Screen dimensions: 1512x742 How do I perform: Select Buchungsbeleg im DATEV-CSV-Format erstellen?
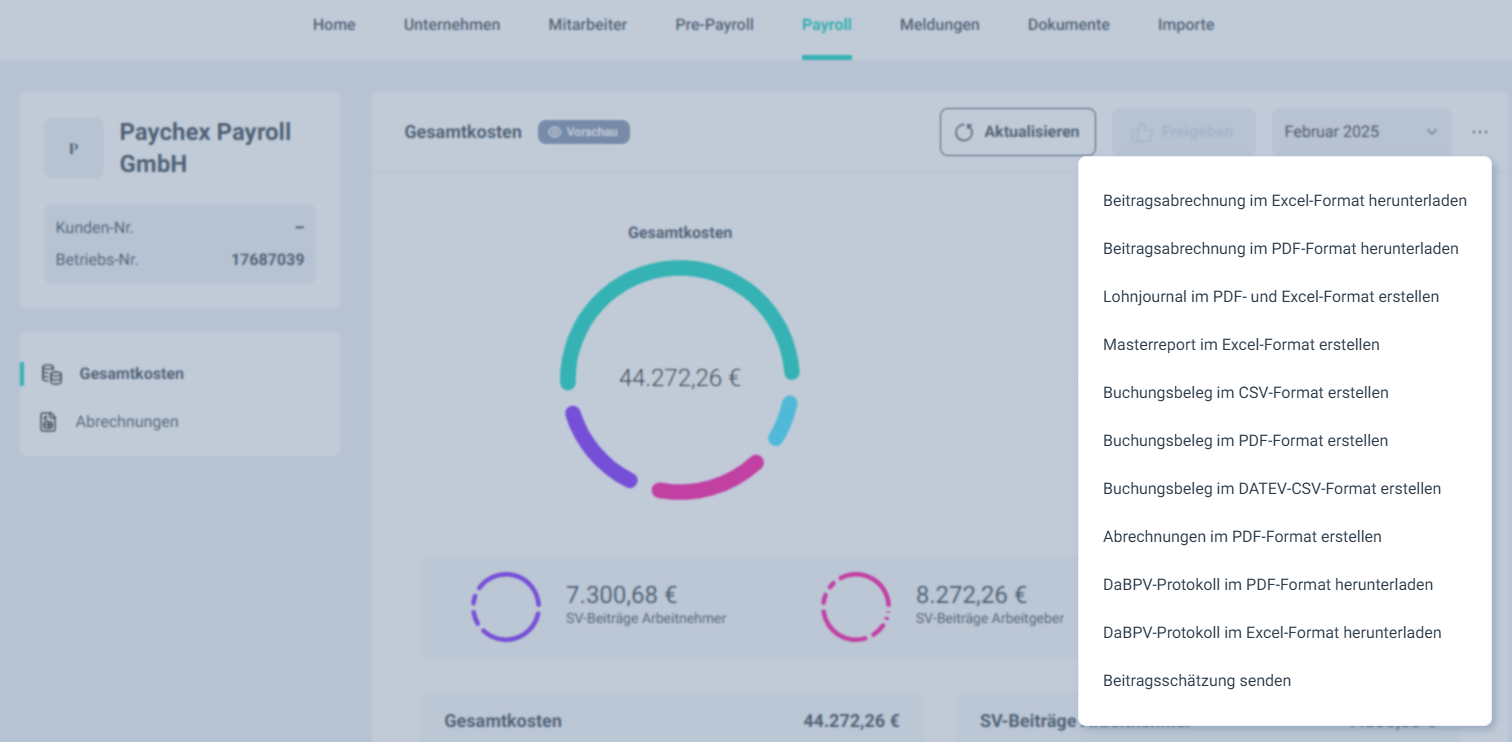pos(1271,489)
